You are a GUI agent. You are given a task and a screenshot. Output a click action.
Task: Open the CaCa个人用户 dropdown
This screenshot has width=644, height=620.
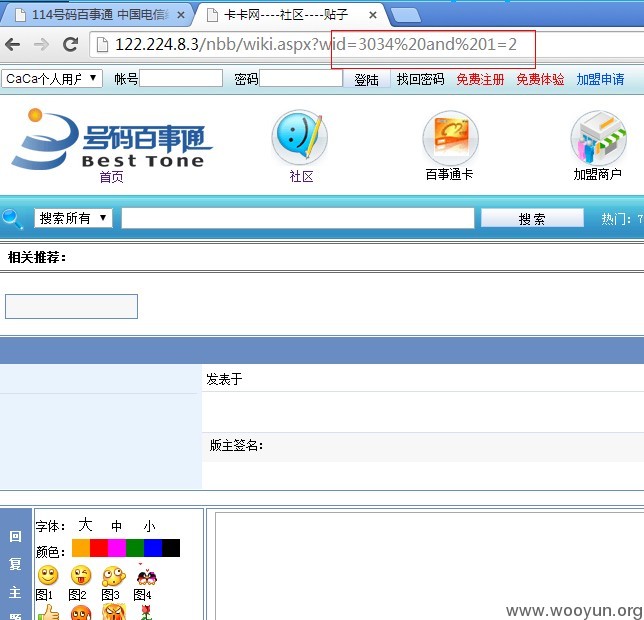[x=52, y=78]
